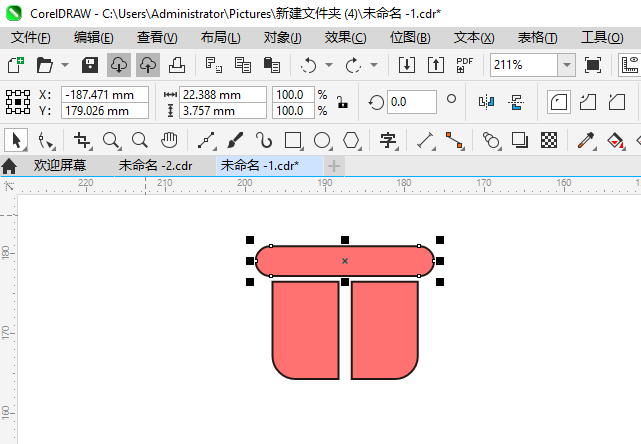Mirror the object horizontally
Image resolution: width=641 pixels, height=444 pixels.
tap(486, 102)
